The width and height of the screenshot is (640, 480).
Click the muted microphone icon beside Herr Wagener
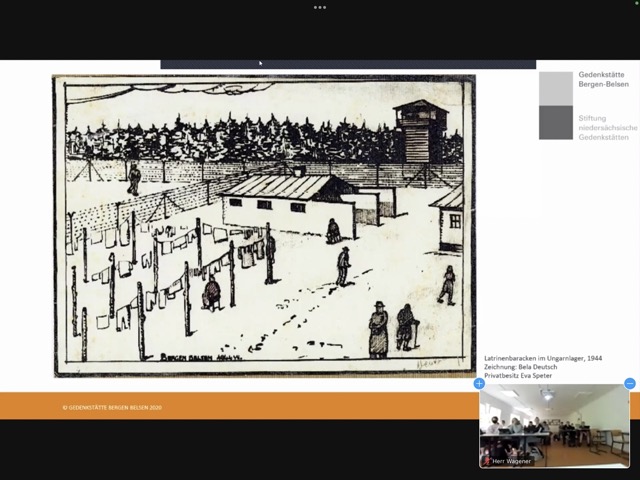[x=487, y=461]
